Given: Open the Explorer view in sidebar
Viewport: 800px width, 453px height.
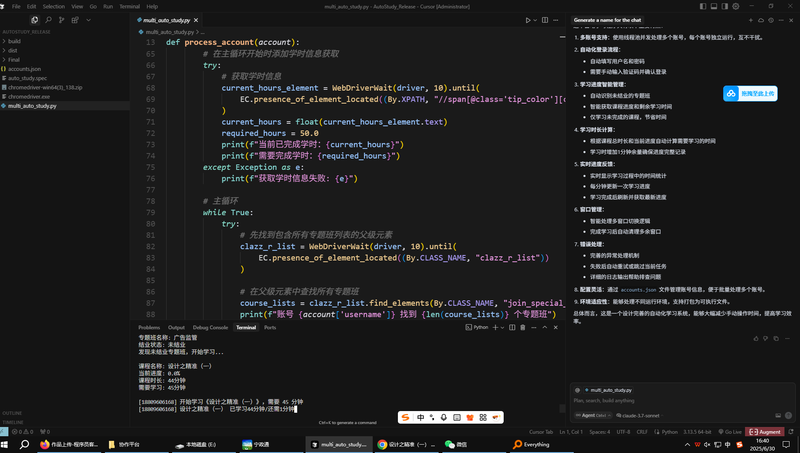Looking at the screenshot, I should click(34, 20).
